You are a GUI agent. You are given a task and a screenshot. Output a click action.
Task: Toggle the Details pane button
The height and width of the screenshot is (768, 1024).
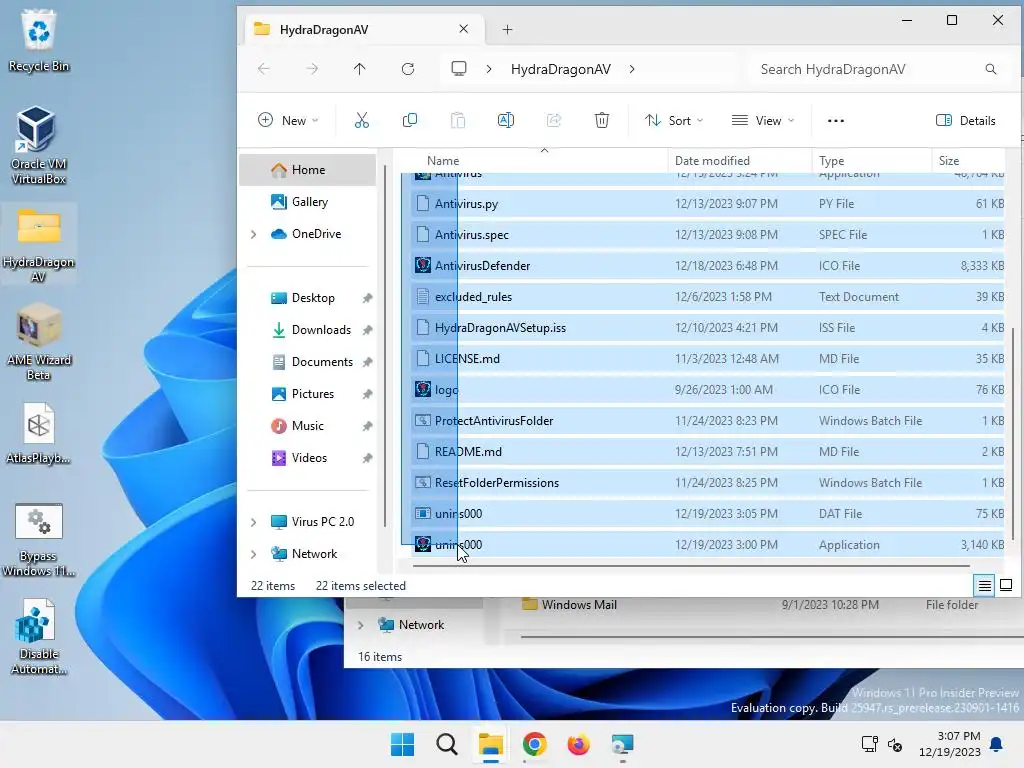click(965, 120)
